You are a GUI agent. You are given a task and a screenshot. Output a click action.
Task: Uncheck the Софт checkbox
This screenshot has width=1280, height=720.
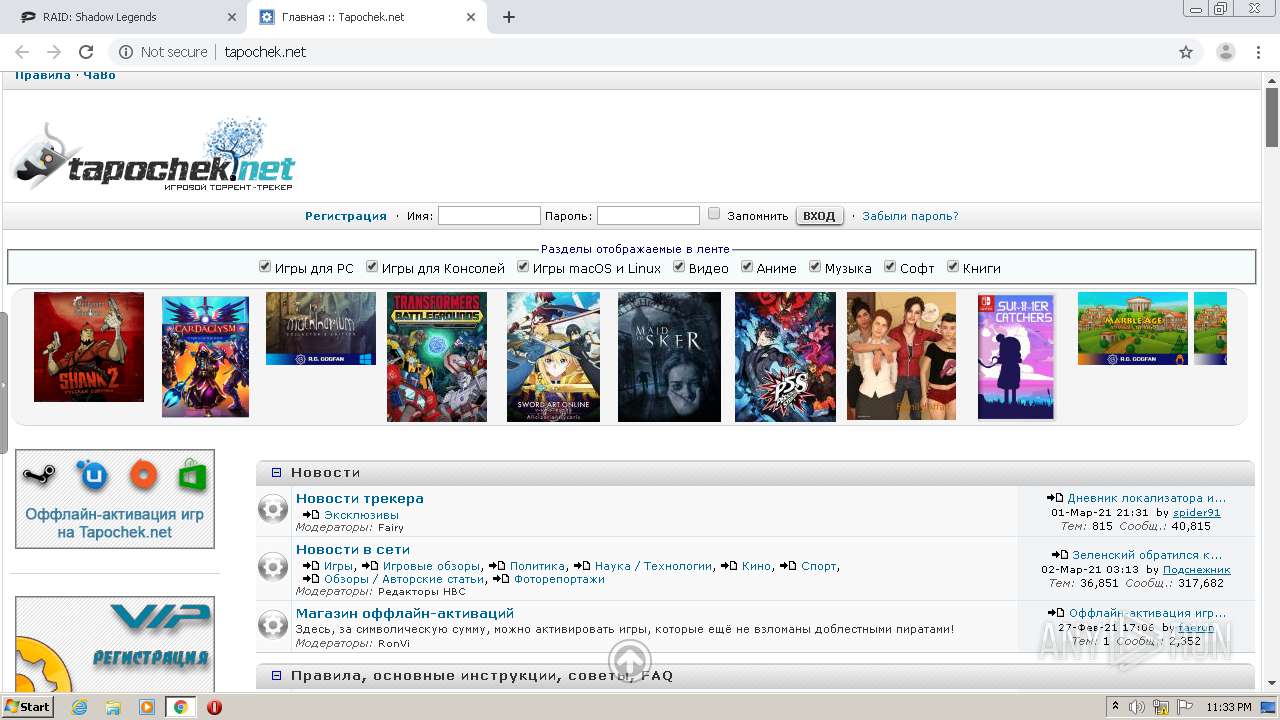(890, 266)
